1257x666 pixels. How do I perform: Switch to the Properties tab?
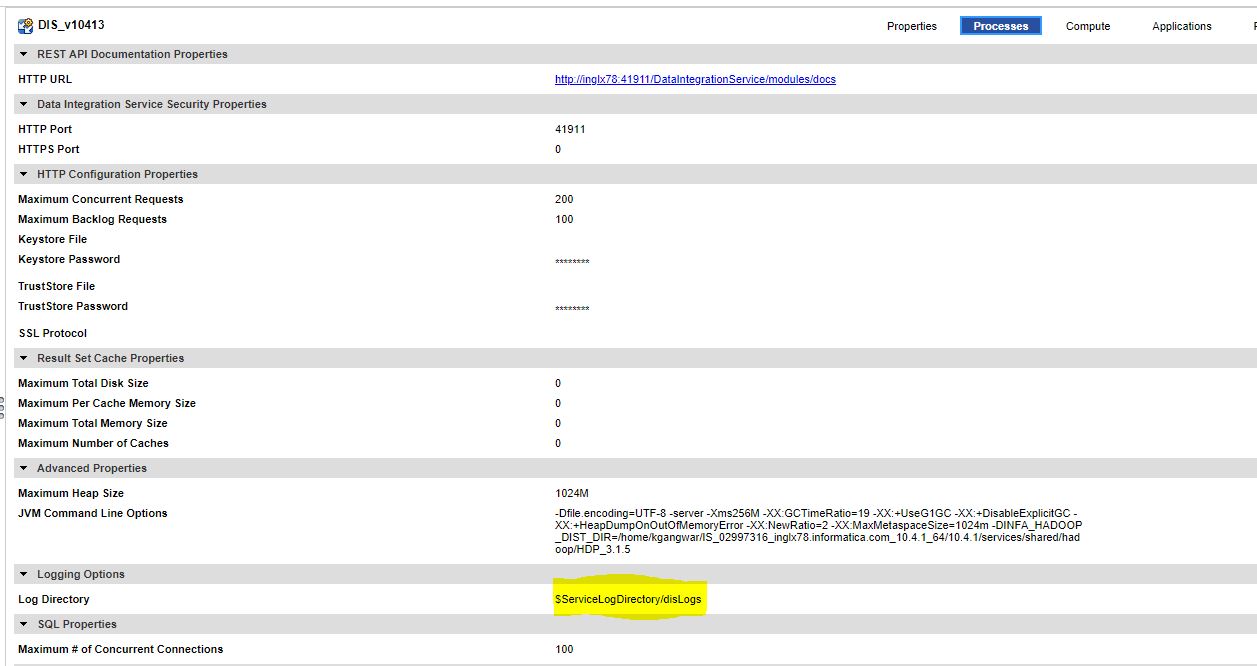pos(912,26)
